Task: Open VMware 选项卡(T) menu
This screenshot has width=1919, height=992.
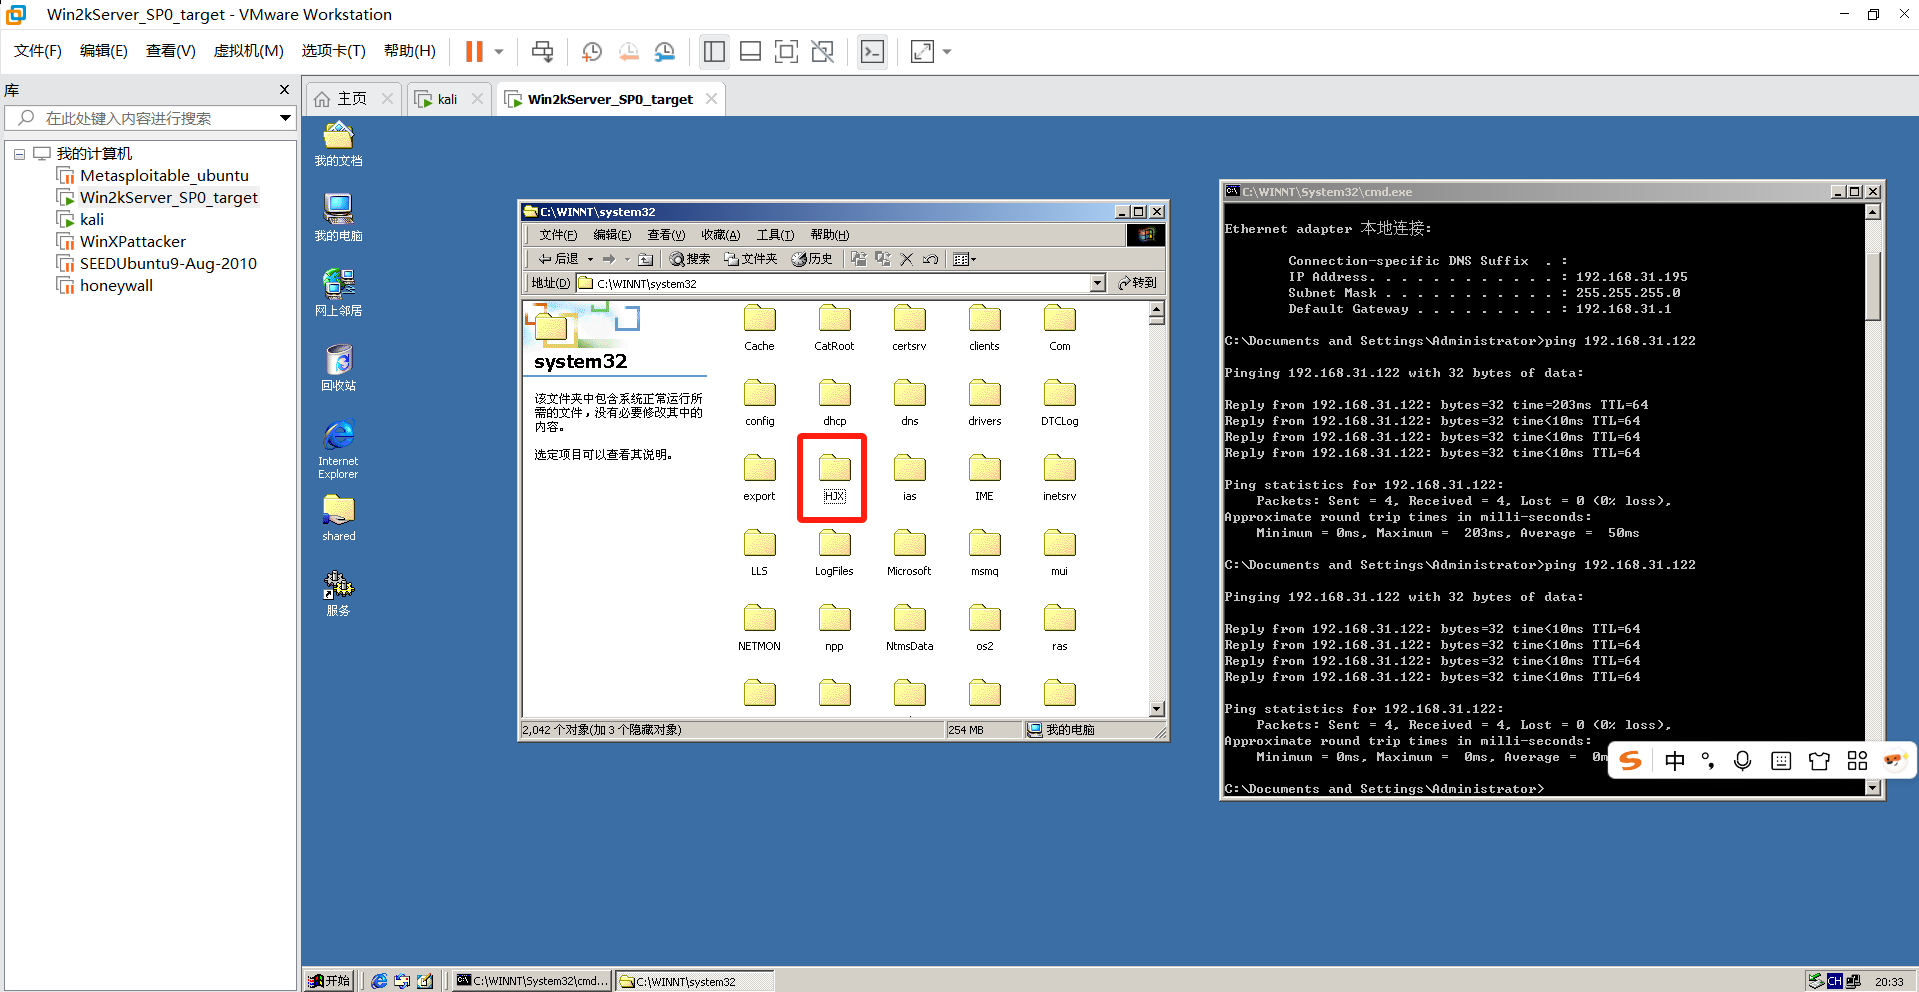Action: [x=334, y=51]
